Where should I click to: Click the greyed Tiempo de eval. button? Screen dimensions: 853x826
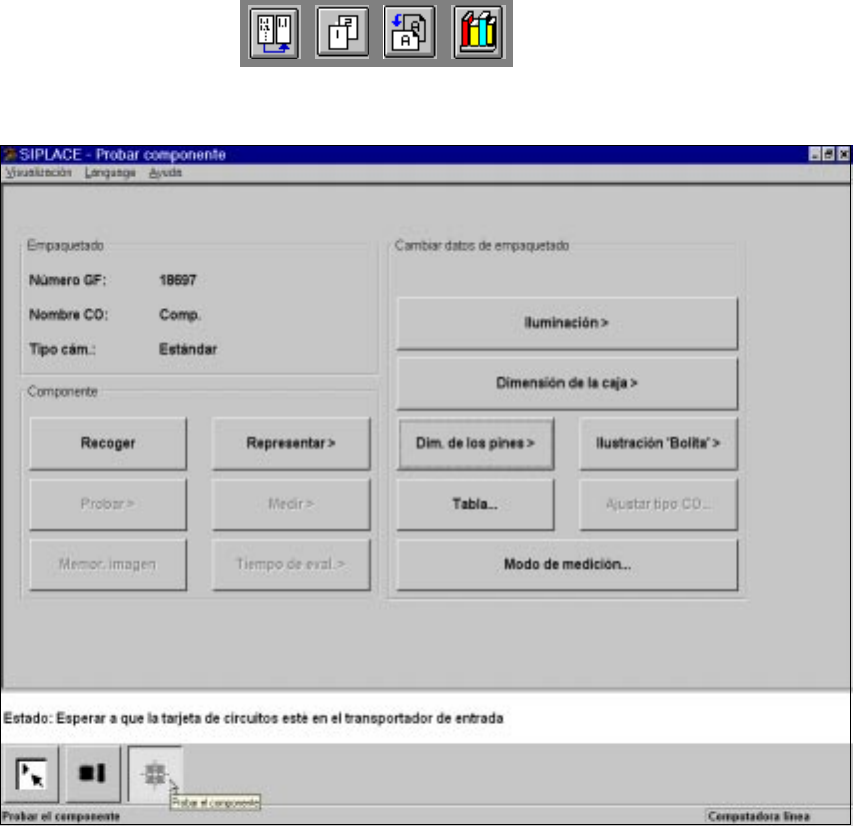(291, 564)
